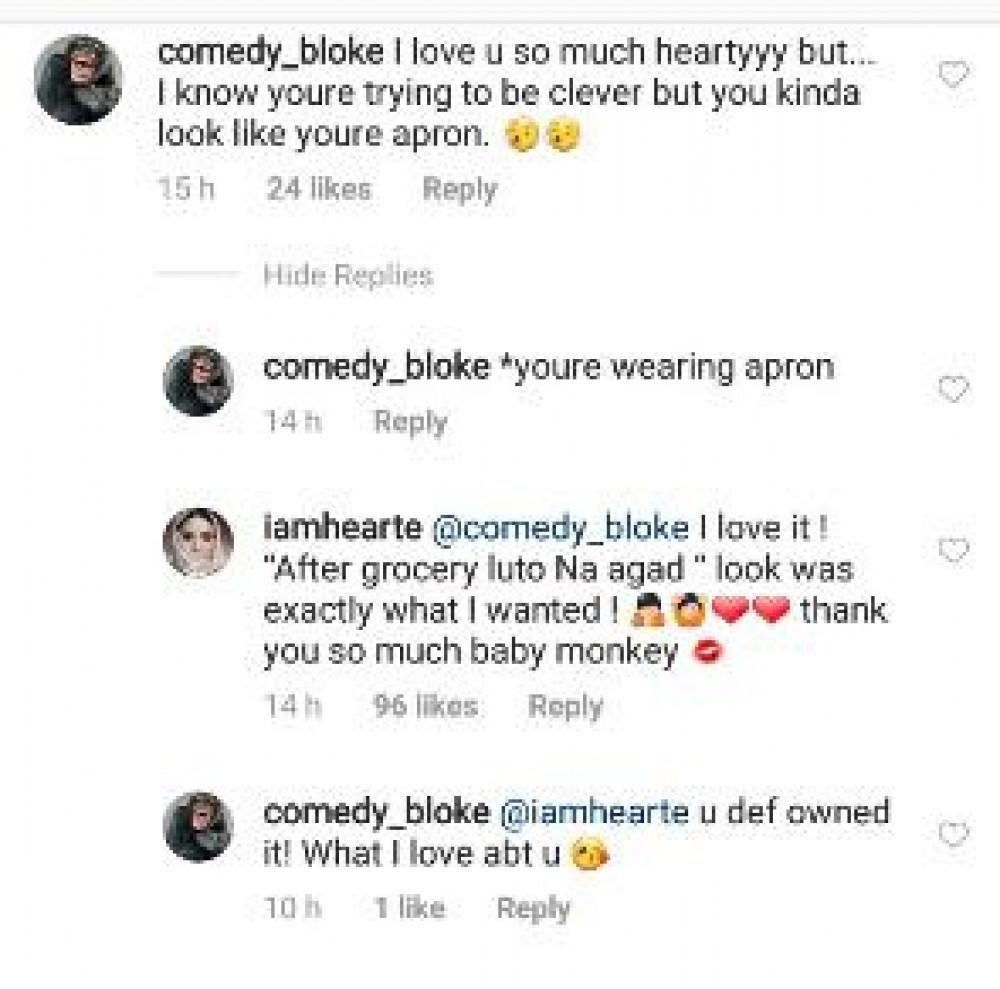1000x989 pixels.
Task: Open comedy_bloke avatar beside "youre wearing apron"
Action: tap(198, 381)
